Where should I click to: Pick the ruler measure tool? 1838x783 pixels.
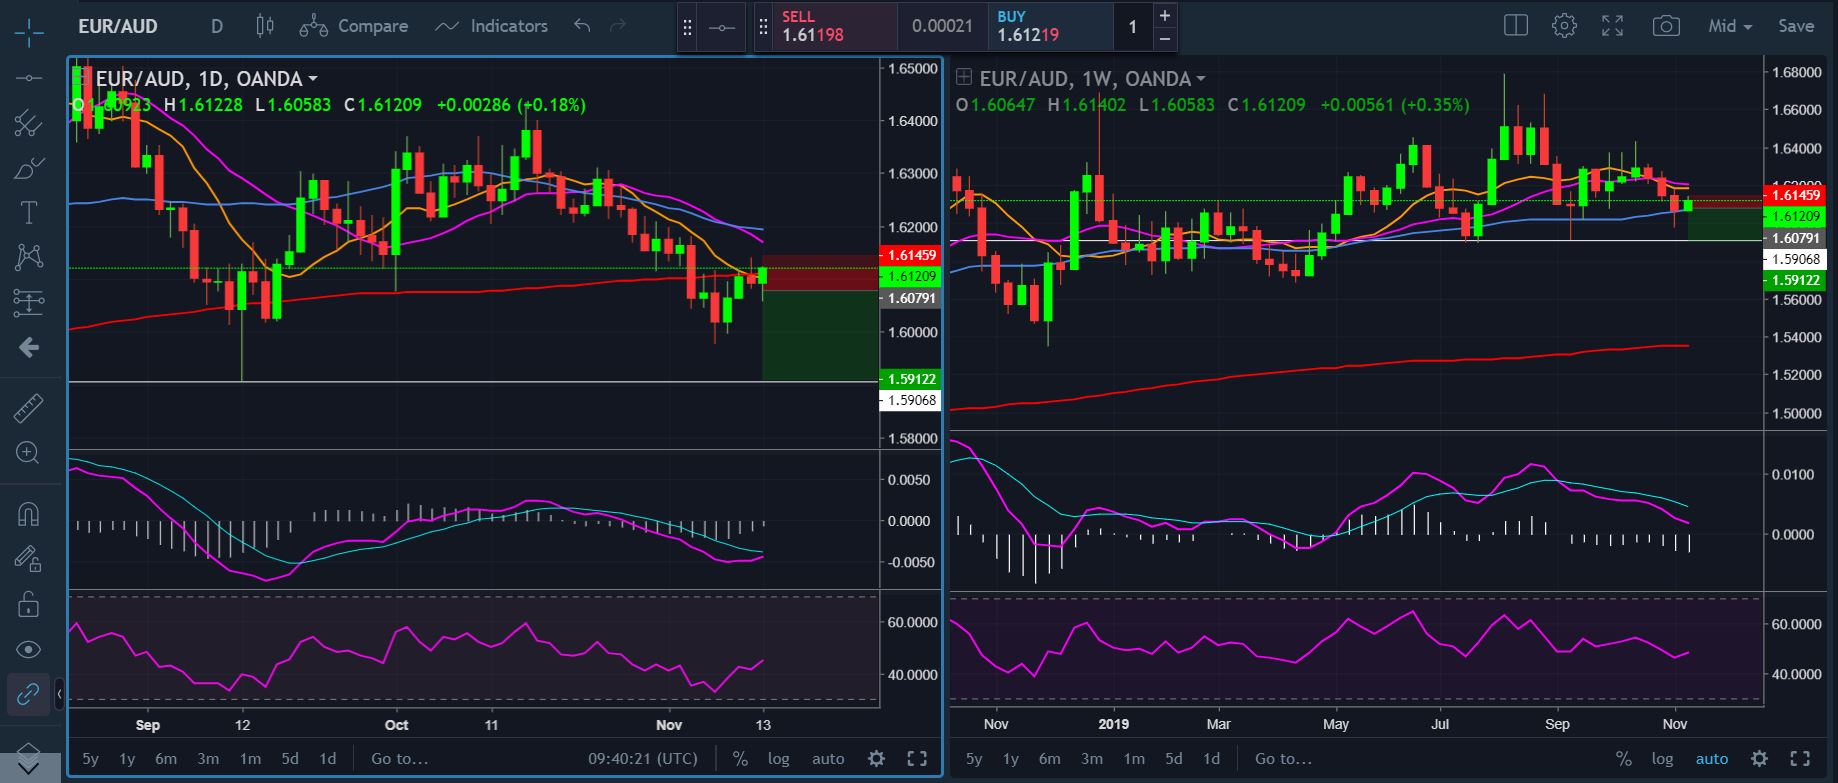[28, 408]
